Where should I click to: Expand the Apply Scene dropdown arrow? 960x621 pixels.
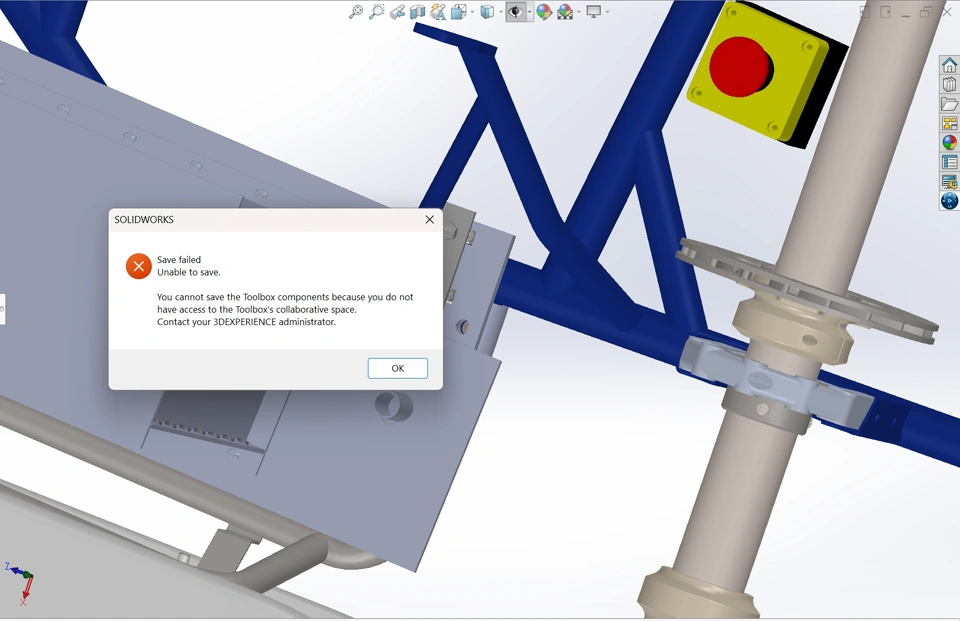pos(579,12)
